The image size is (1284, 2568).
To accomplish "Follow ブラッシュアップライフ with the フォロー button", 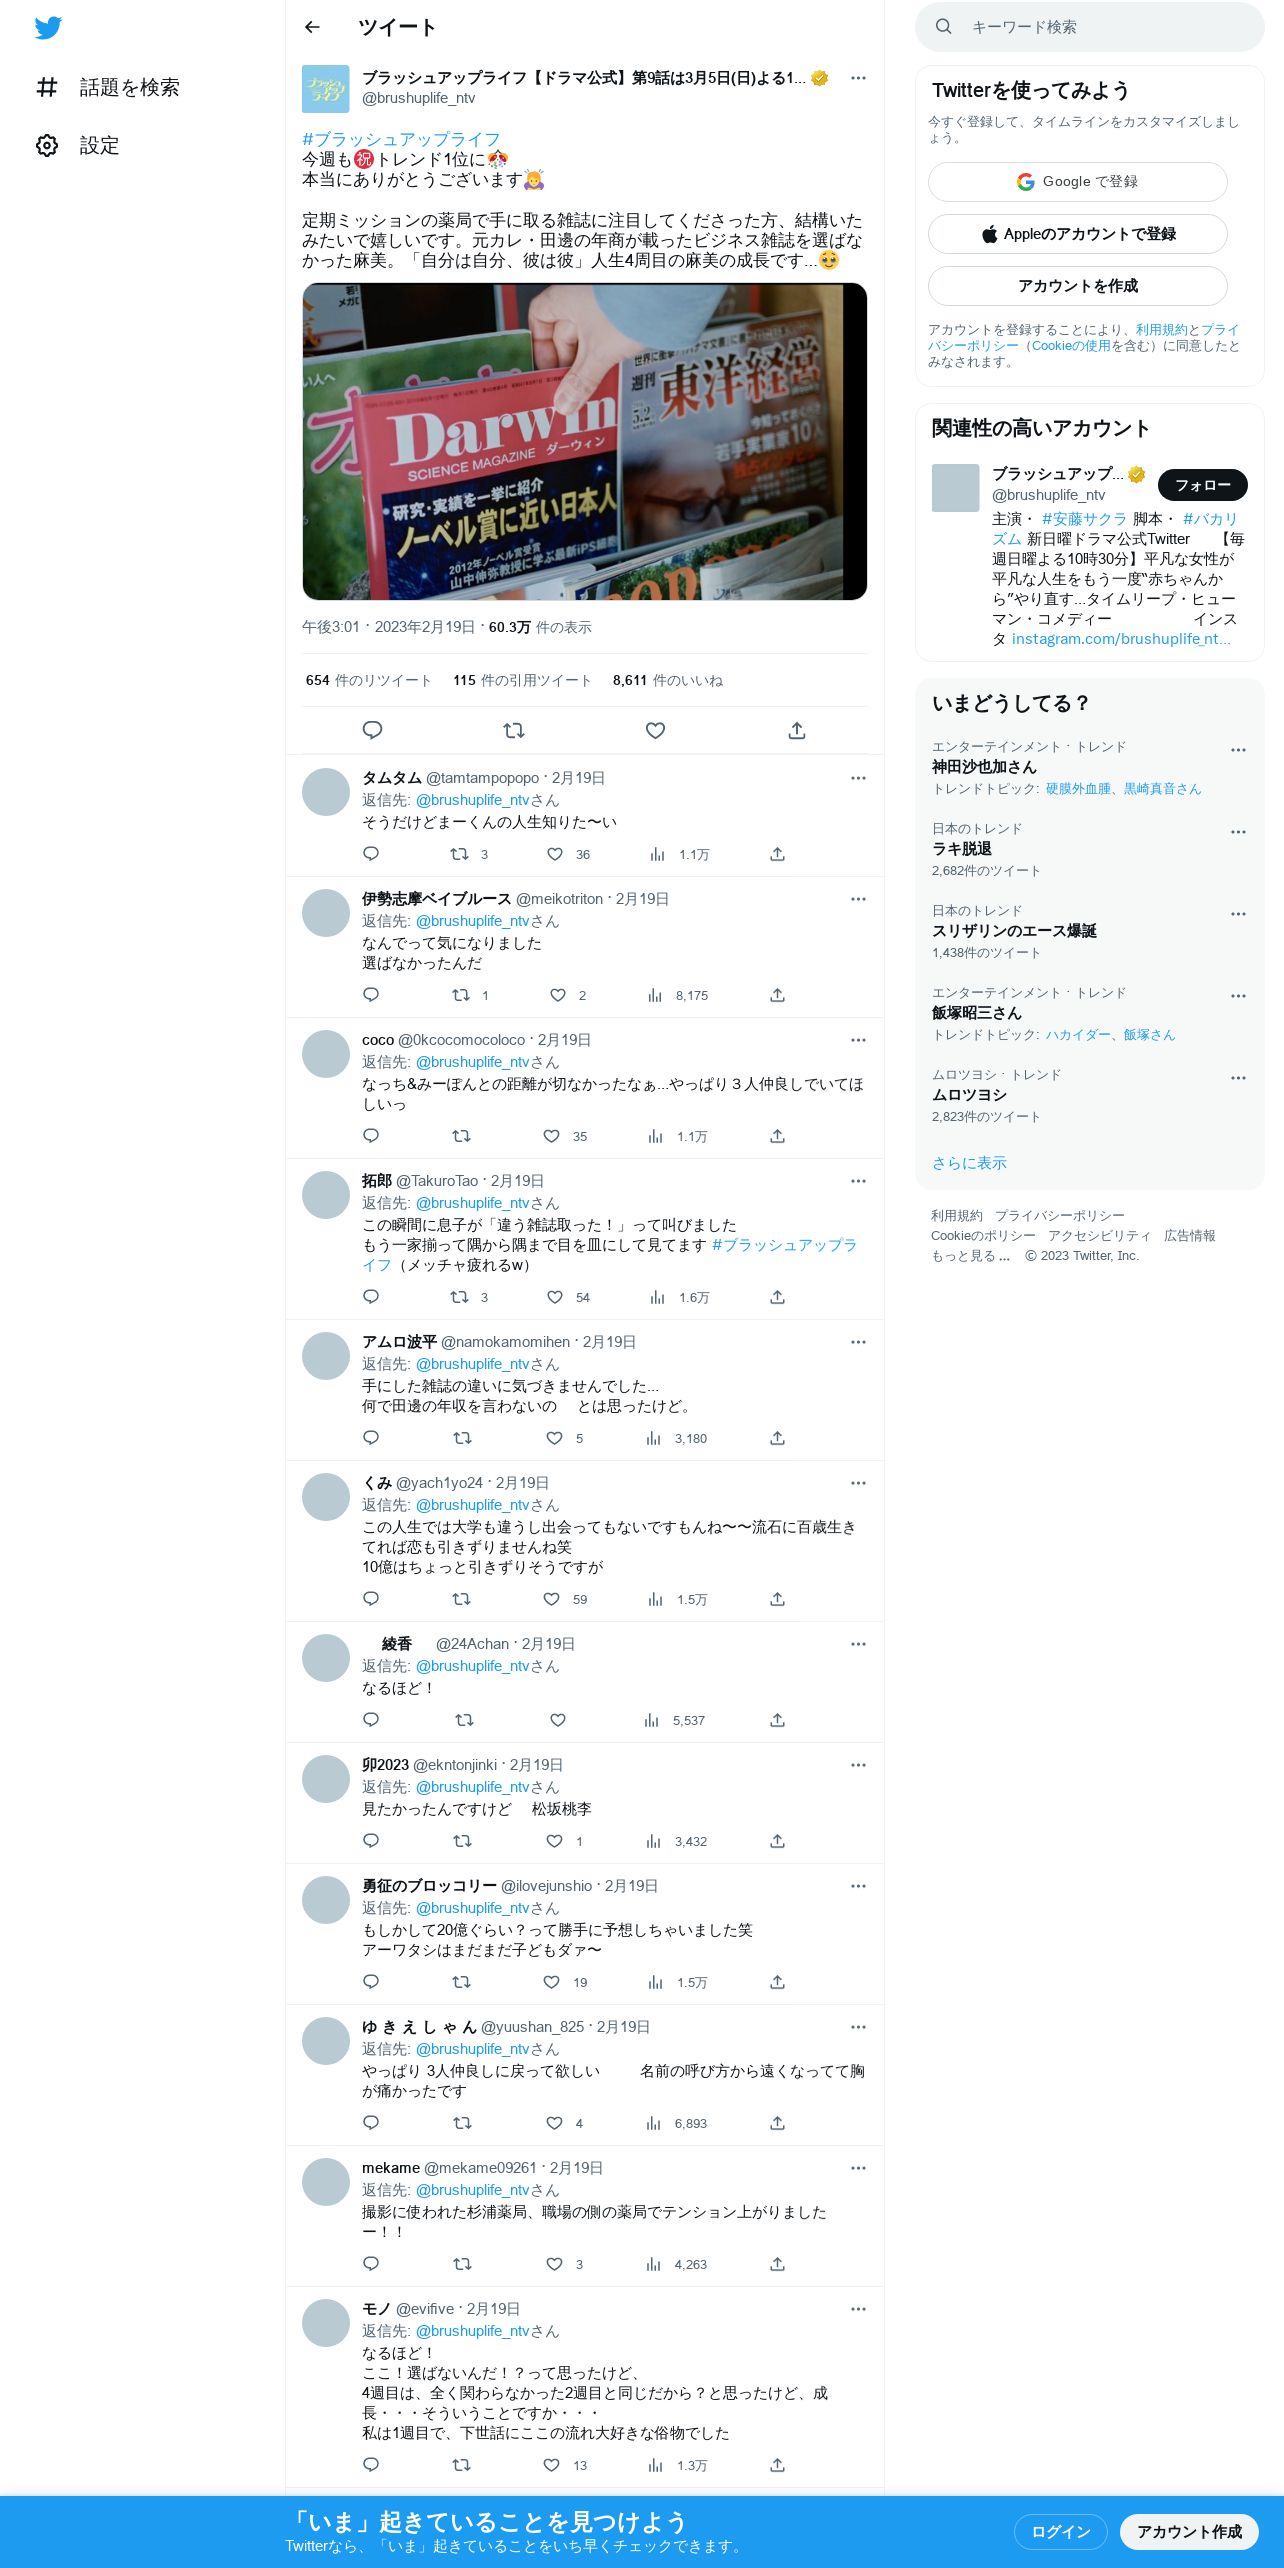I will click(1203, 485).
